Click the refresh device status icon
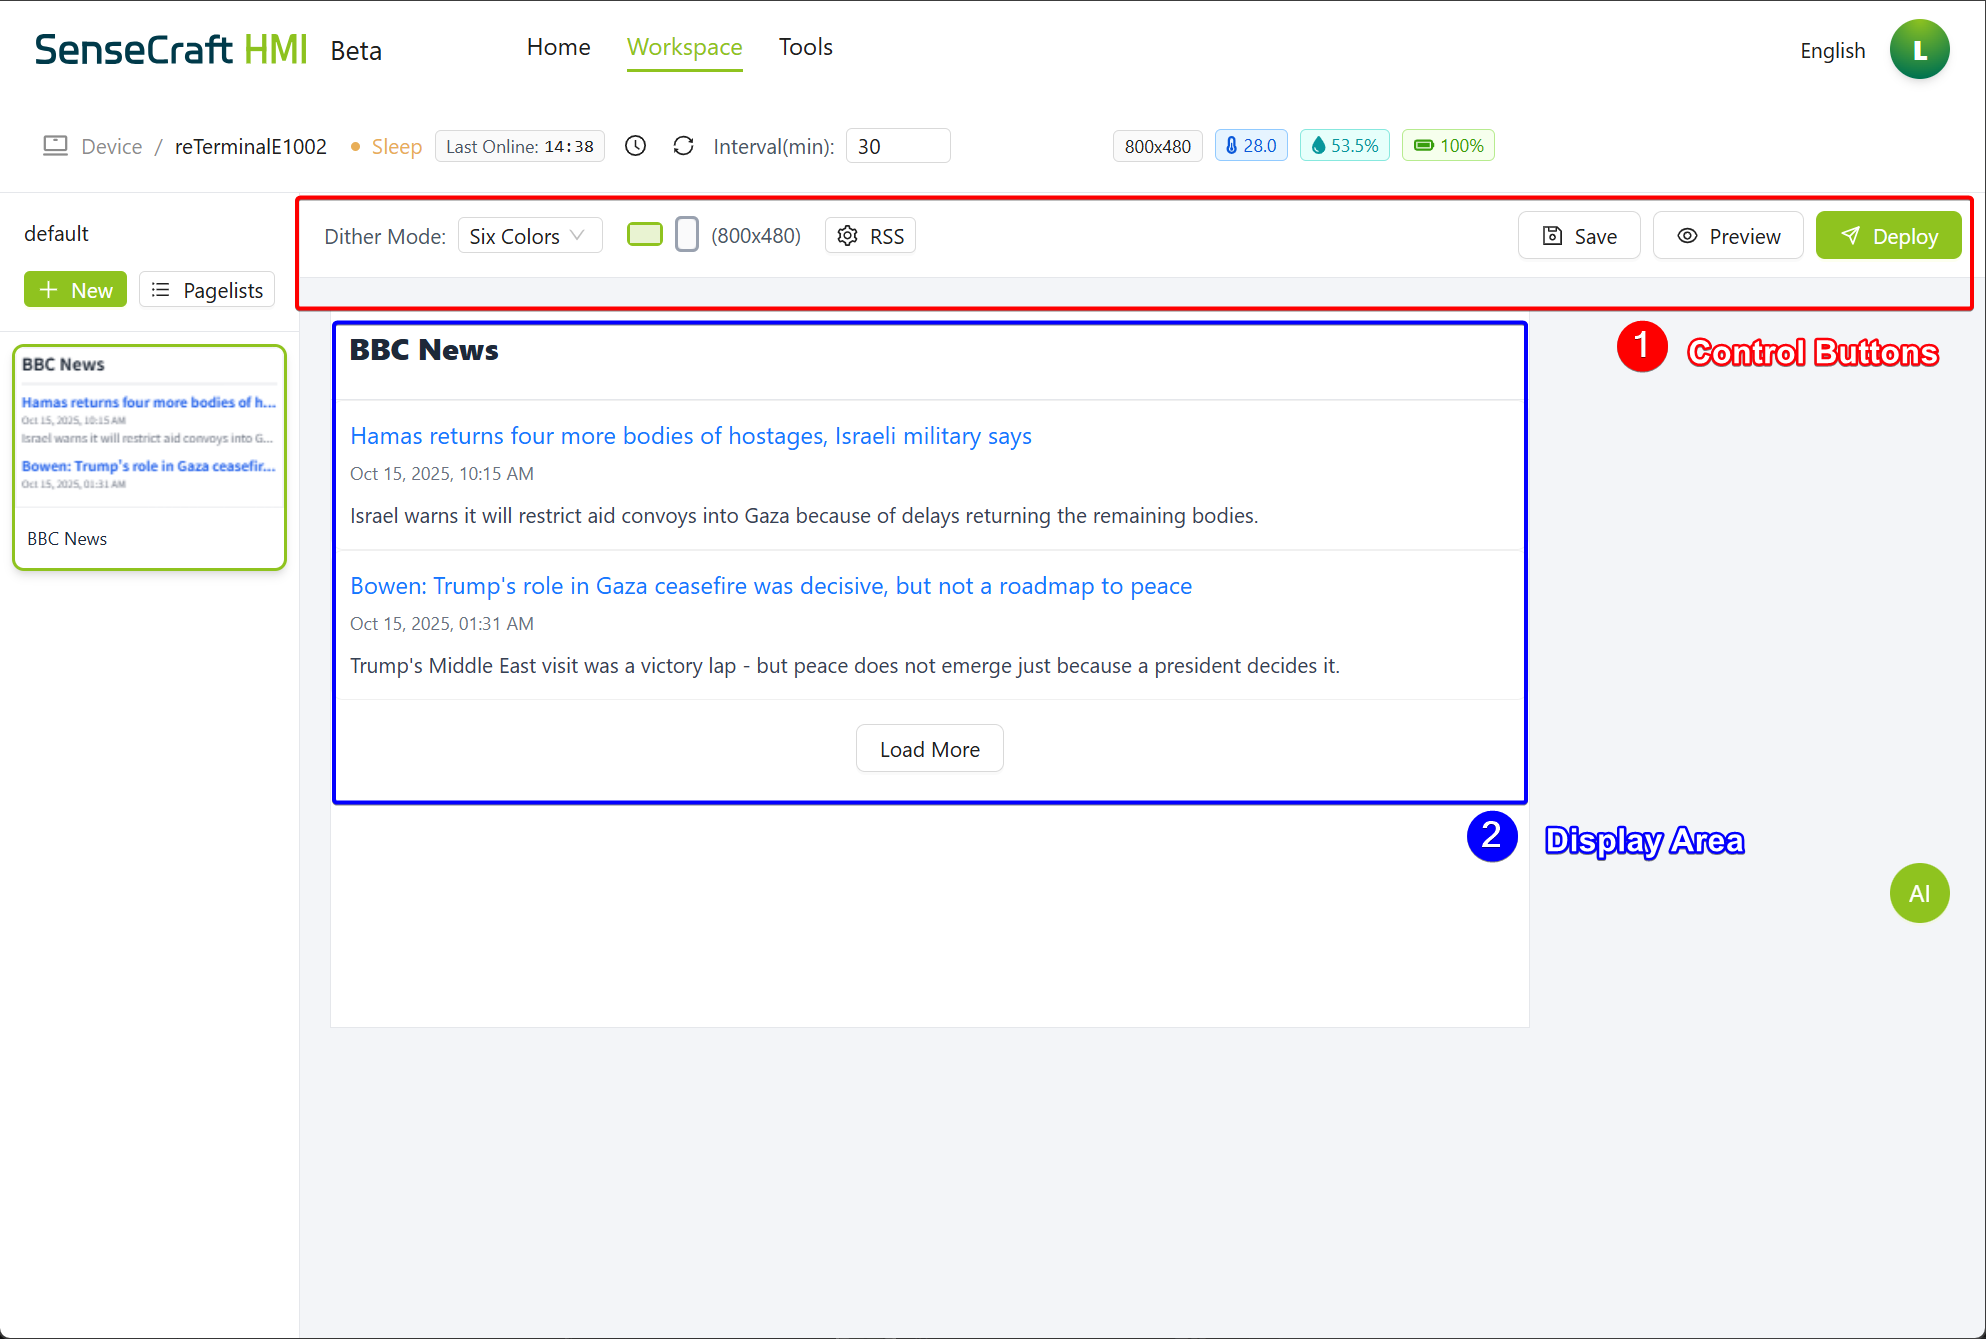Image resolution: width=1986 pixels, height=1339 pixels. pyautogui.click(x=683, y=146)
